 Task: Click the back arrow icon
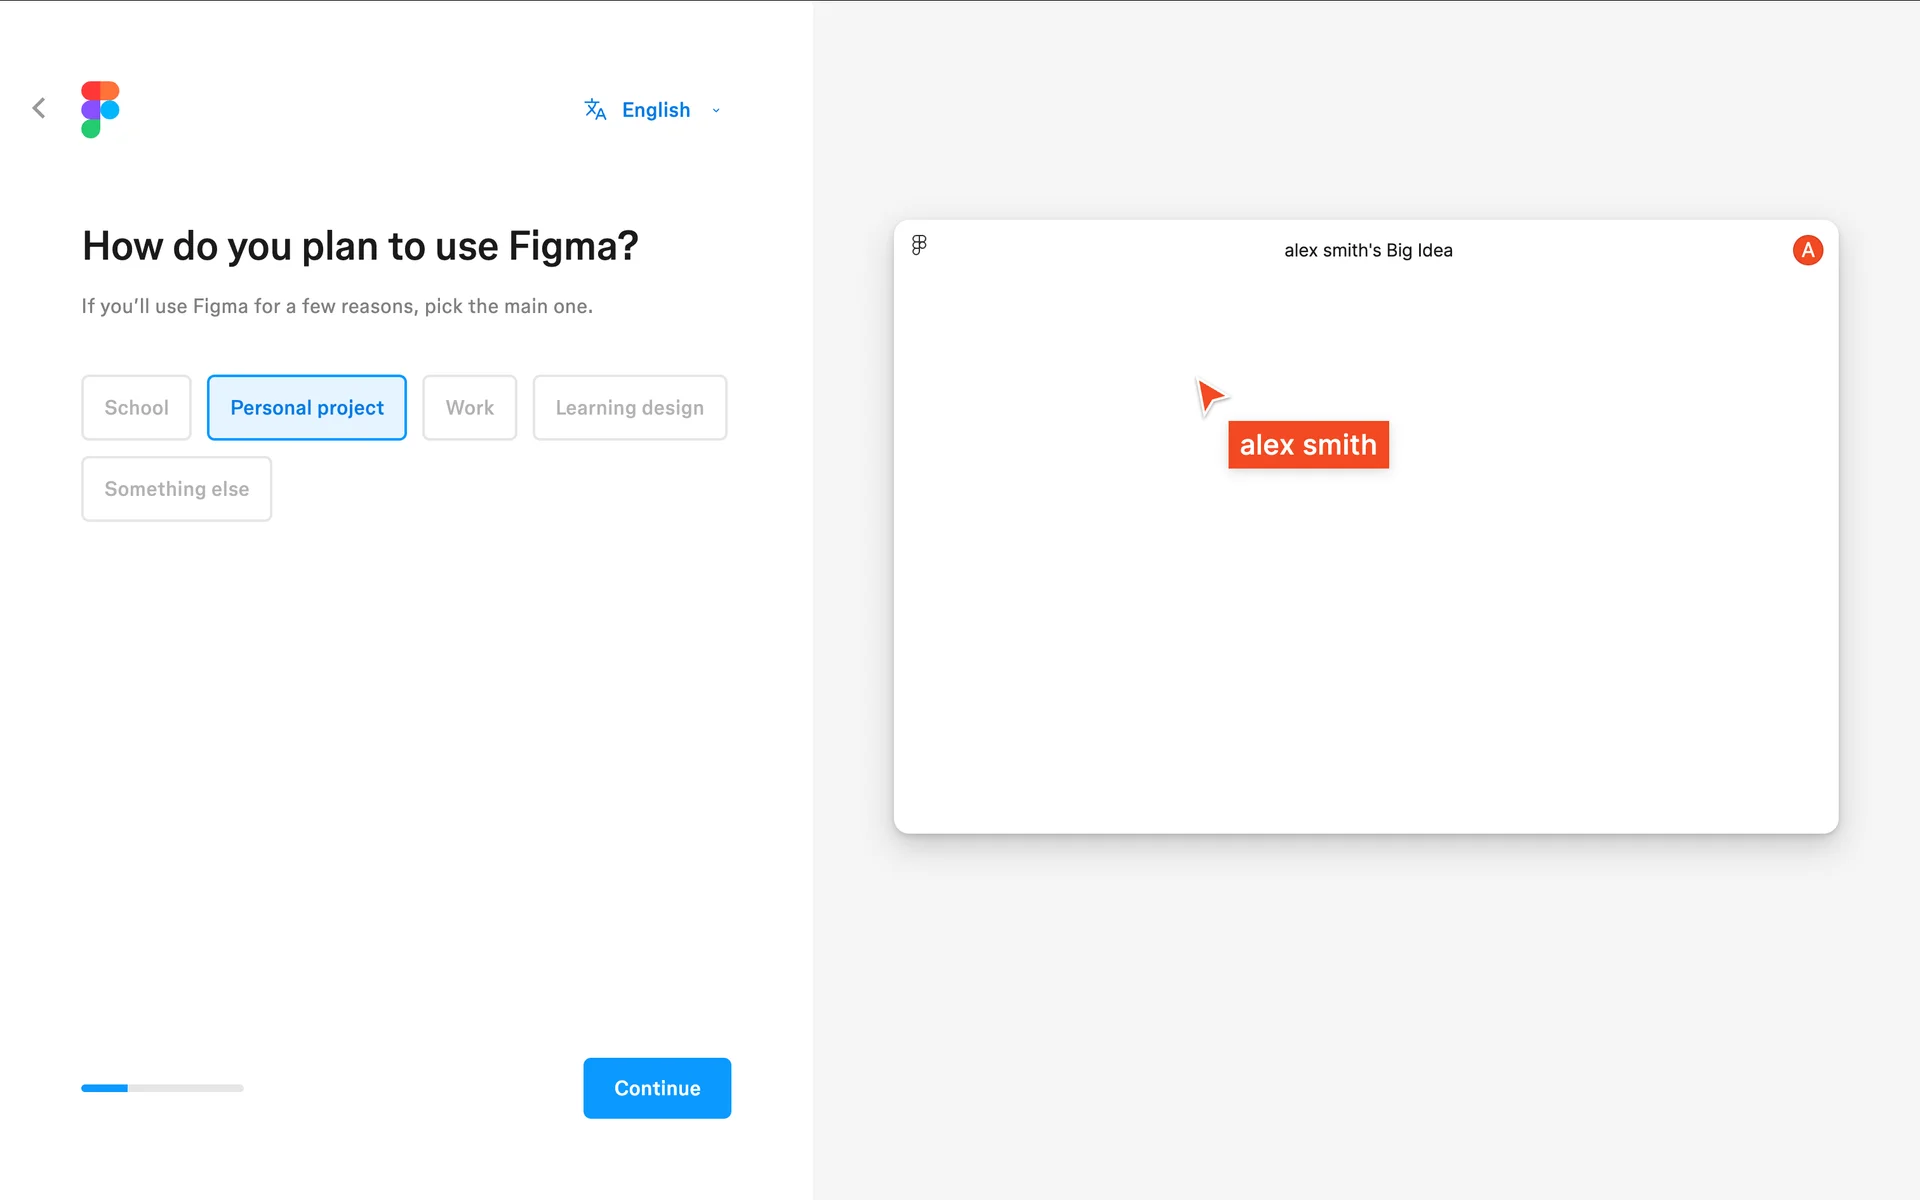[x=39, y=108]
